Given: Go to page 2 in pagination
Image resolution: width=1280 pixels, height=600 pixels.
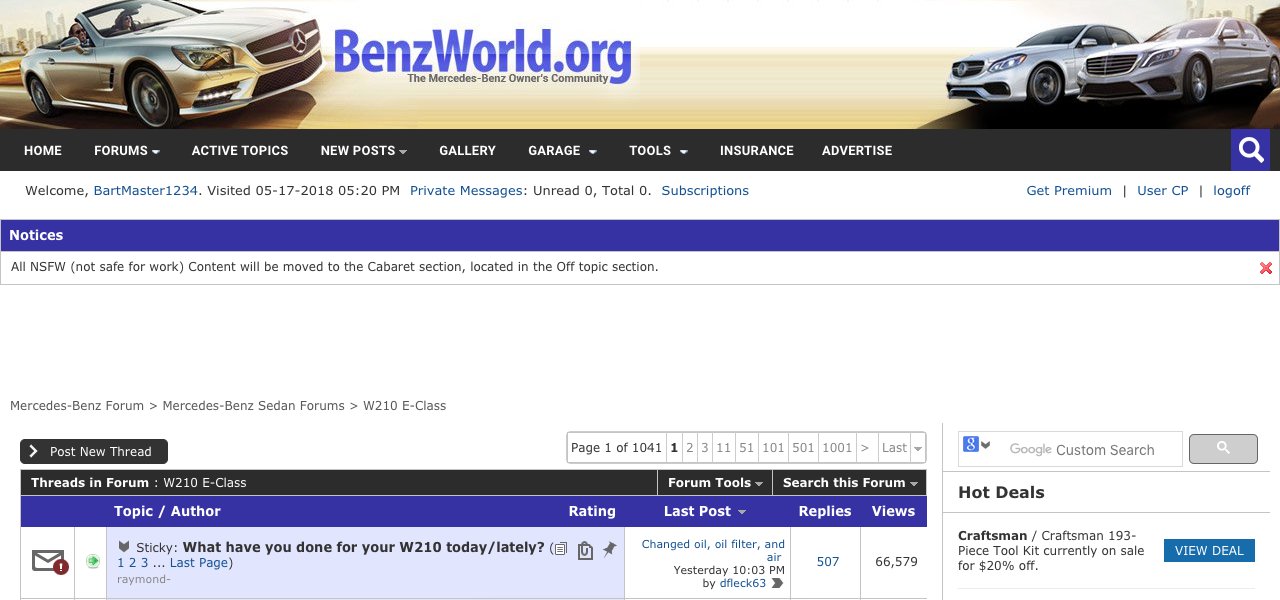Looking at the screenshot, I should coord(689,447).
